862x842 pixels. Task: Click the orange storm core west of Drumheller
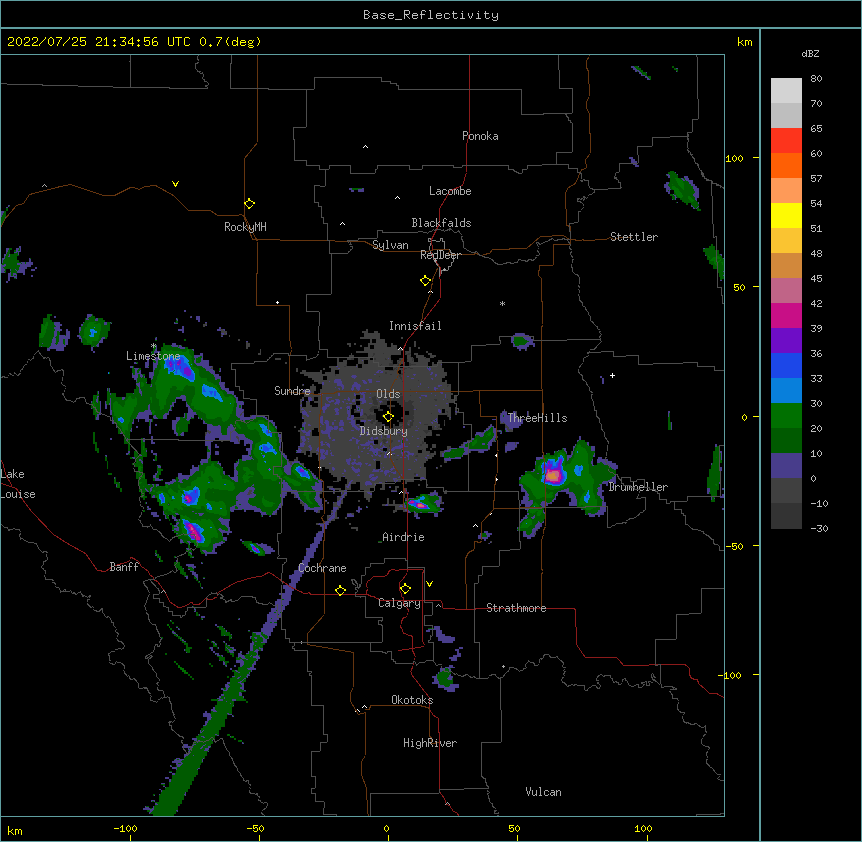click(x=553, y=475)
